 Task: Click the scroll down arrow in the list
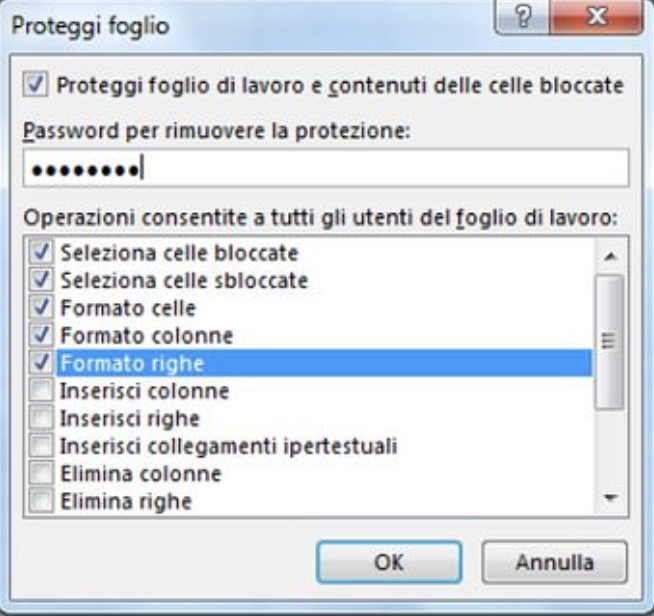[x=611, y=497]
